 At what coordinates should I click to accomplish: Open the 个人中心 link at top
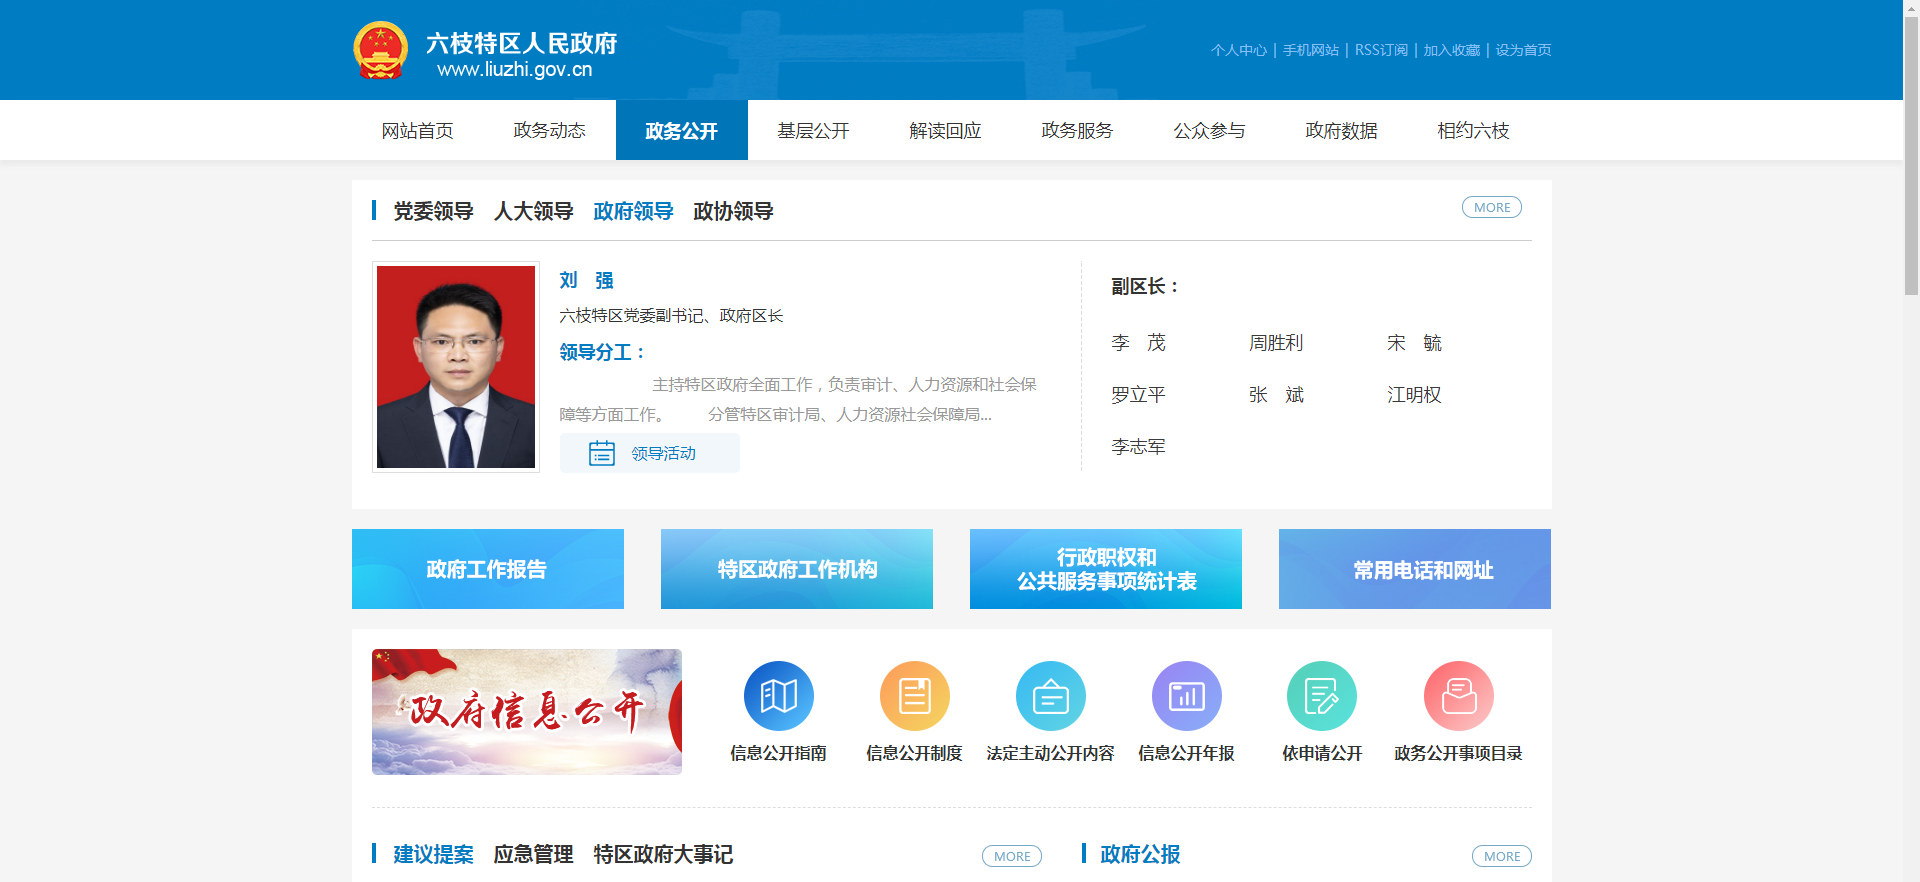(1238, 50)
